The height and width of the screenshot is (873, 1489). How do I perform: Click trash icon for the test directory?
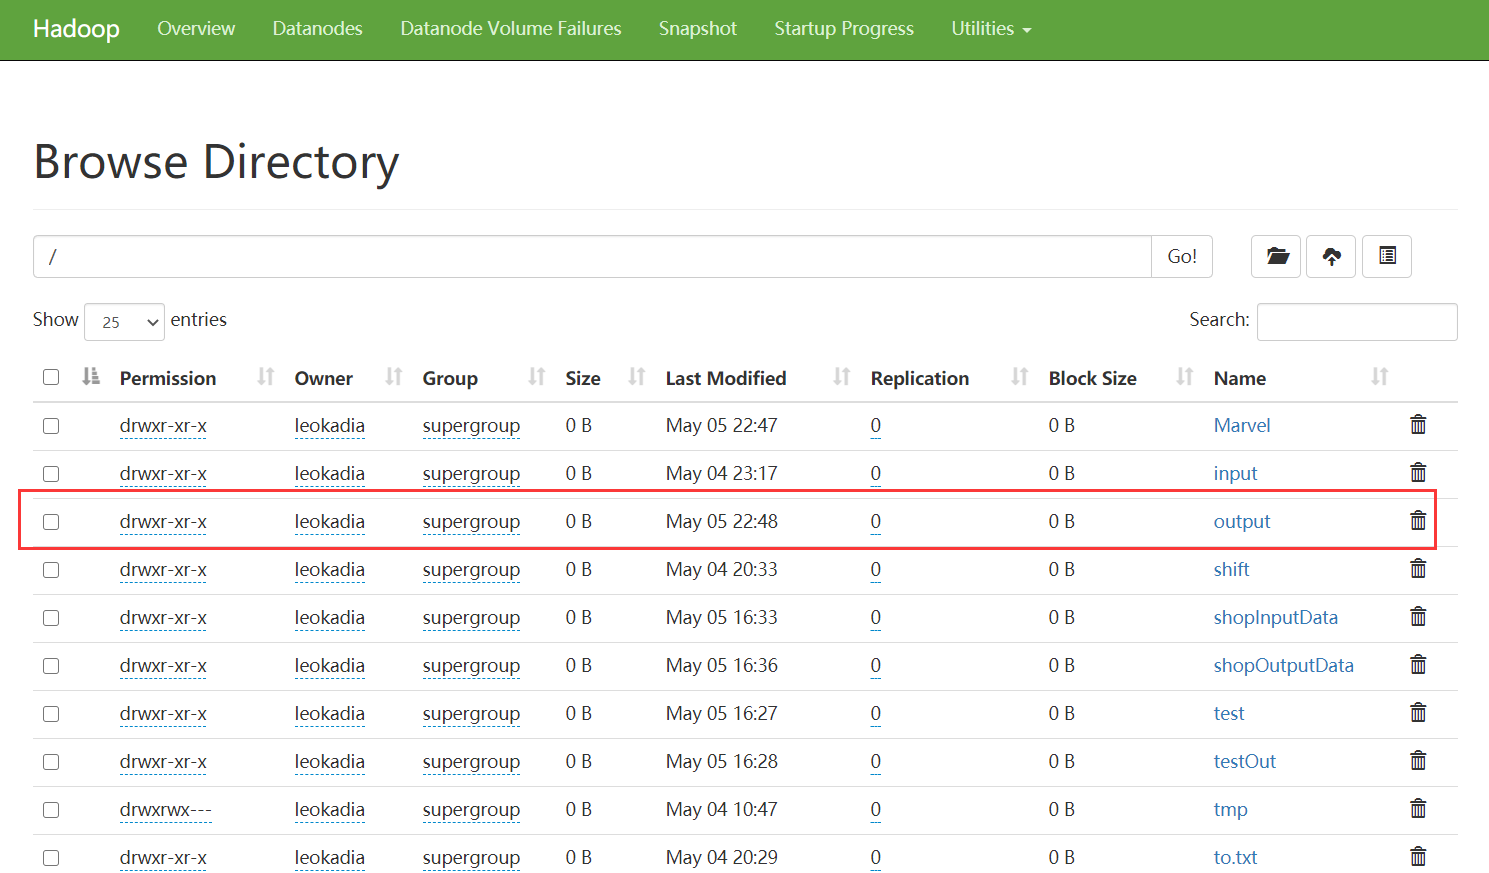[x=1418, y=712]
